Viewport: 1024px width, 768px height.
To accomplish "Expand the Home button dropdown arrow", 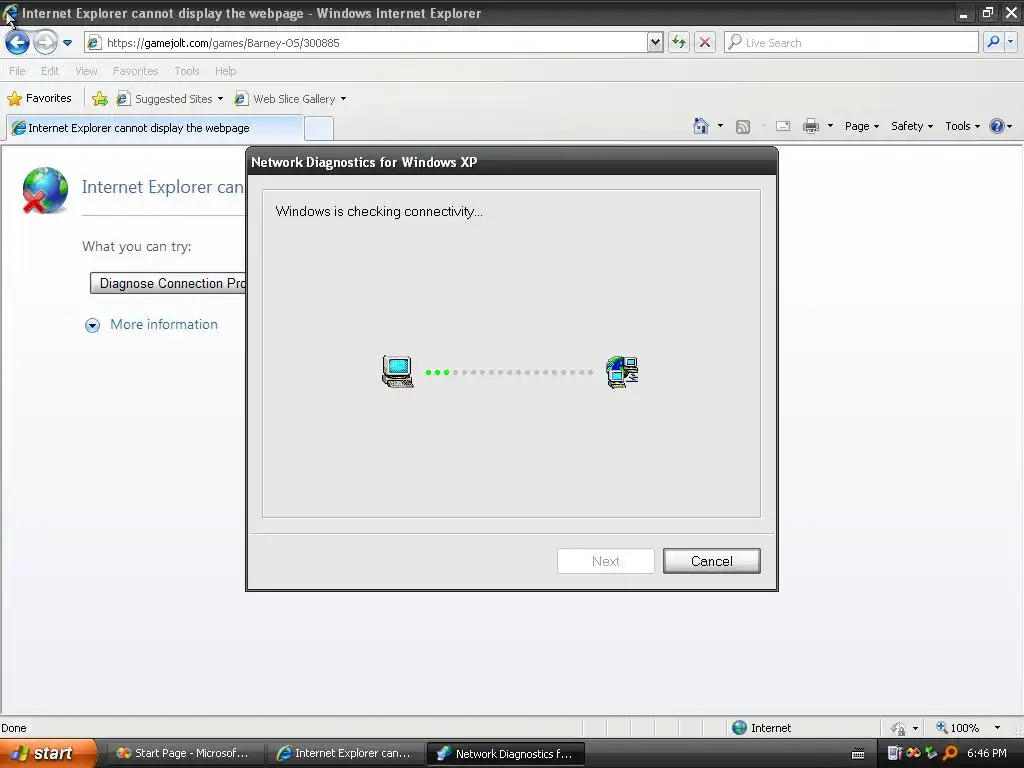I will click(x=720, y=126).
